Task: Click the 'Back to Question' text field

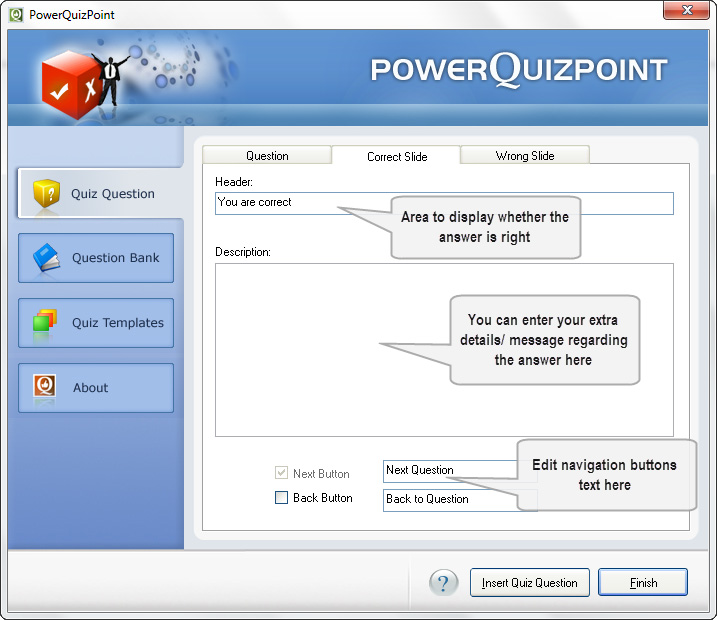Action: tap(445, 499)
